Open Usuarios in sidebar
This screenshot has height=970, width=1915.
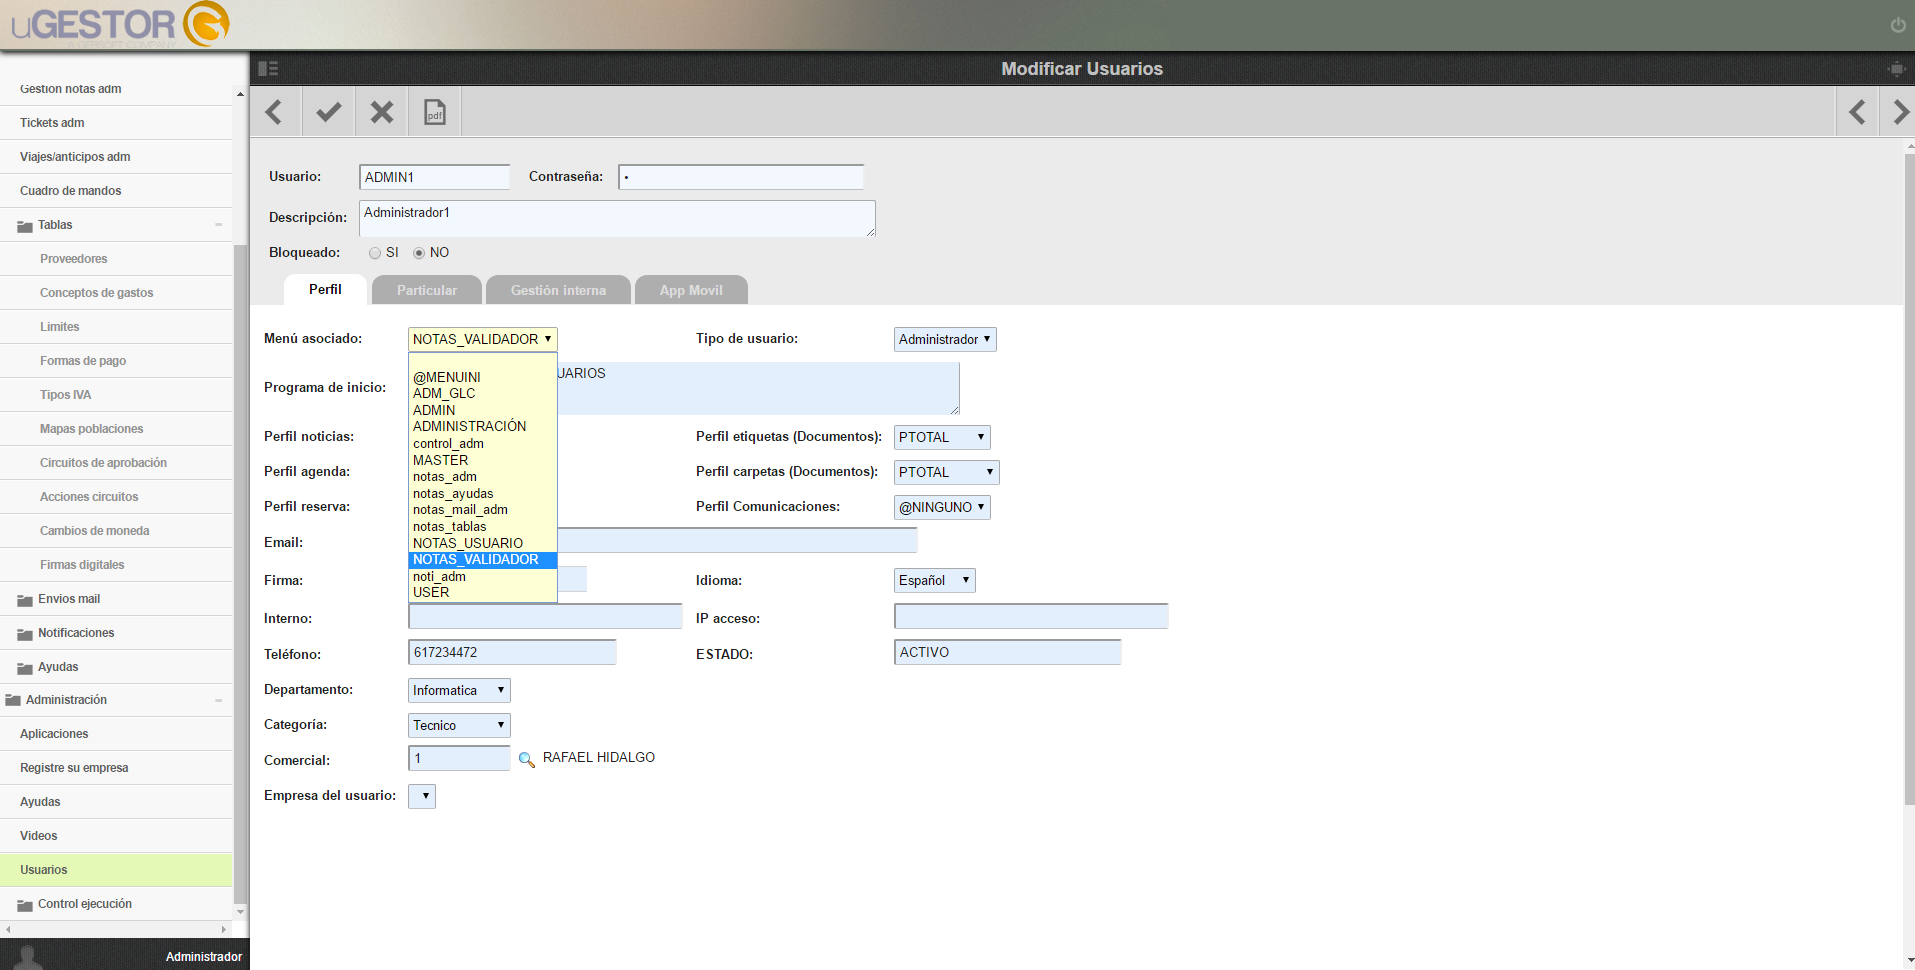pos(116,870)
